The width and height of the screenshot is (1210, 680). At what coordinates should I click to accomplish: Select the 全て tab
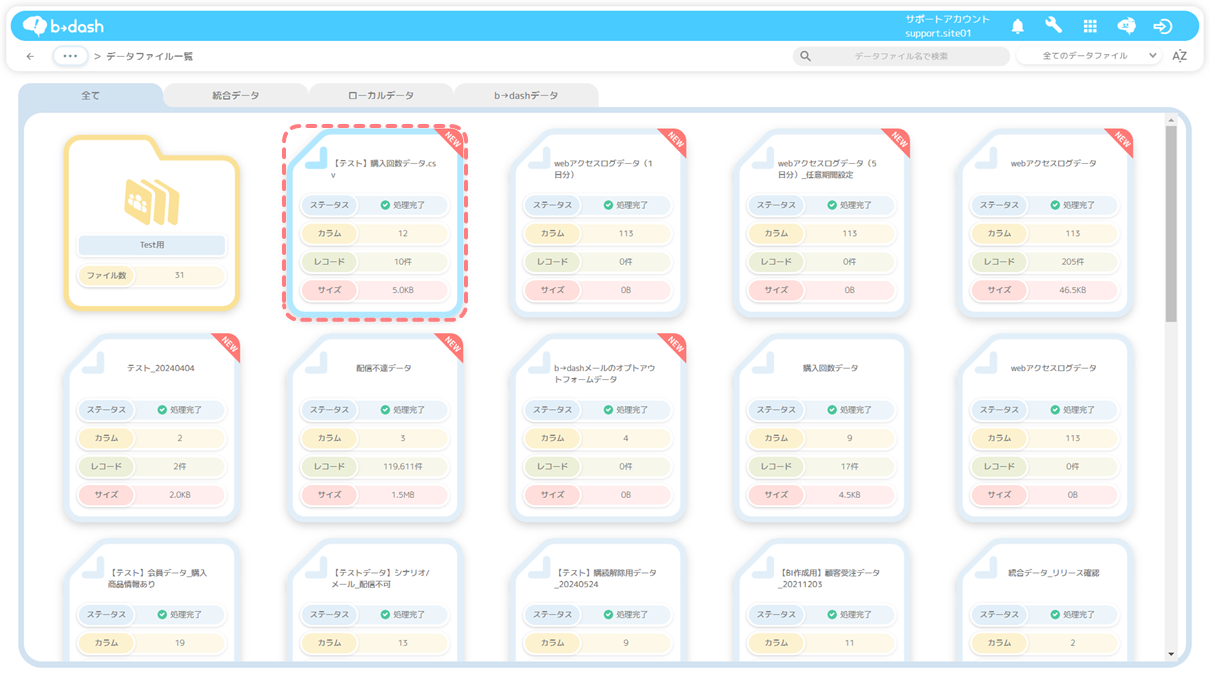tap(91, 96)
